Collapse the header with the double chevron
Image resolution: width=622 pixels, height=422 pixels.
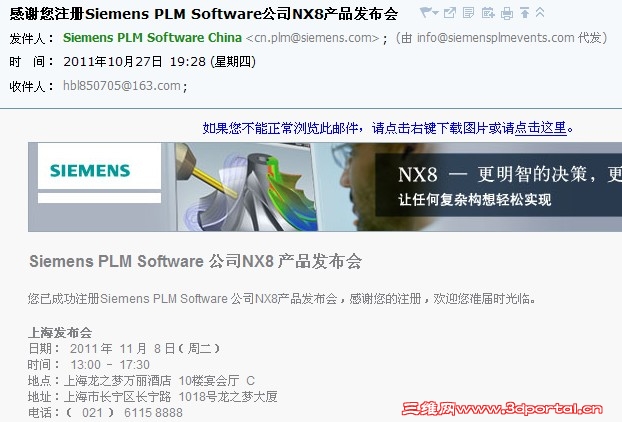(540, 13)
